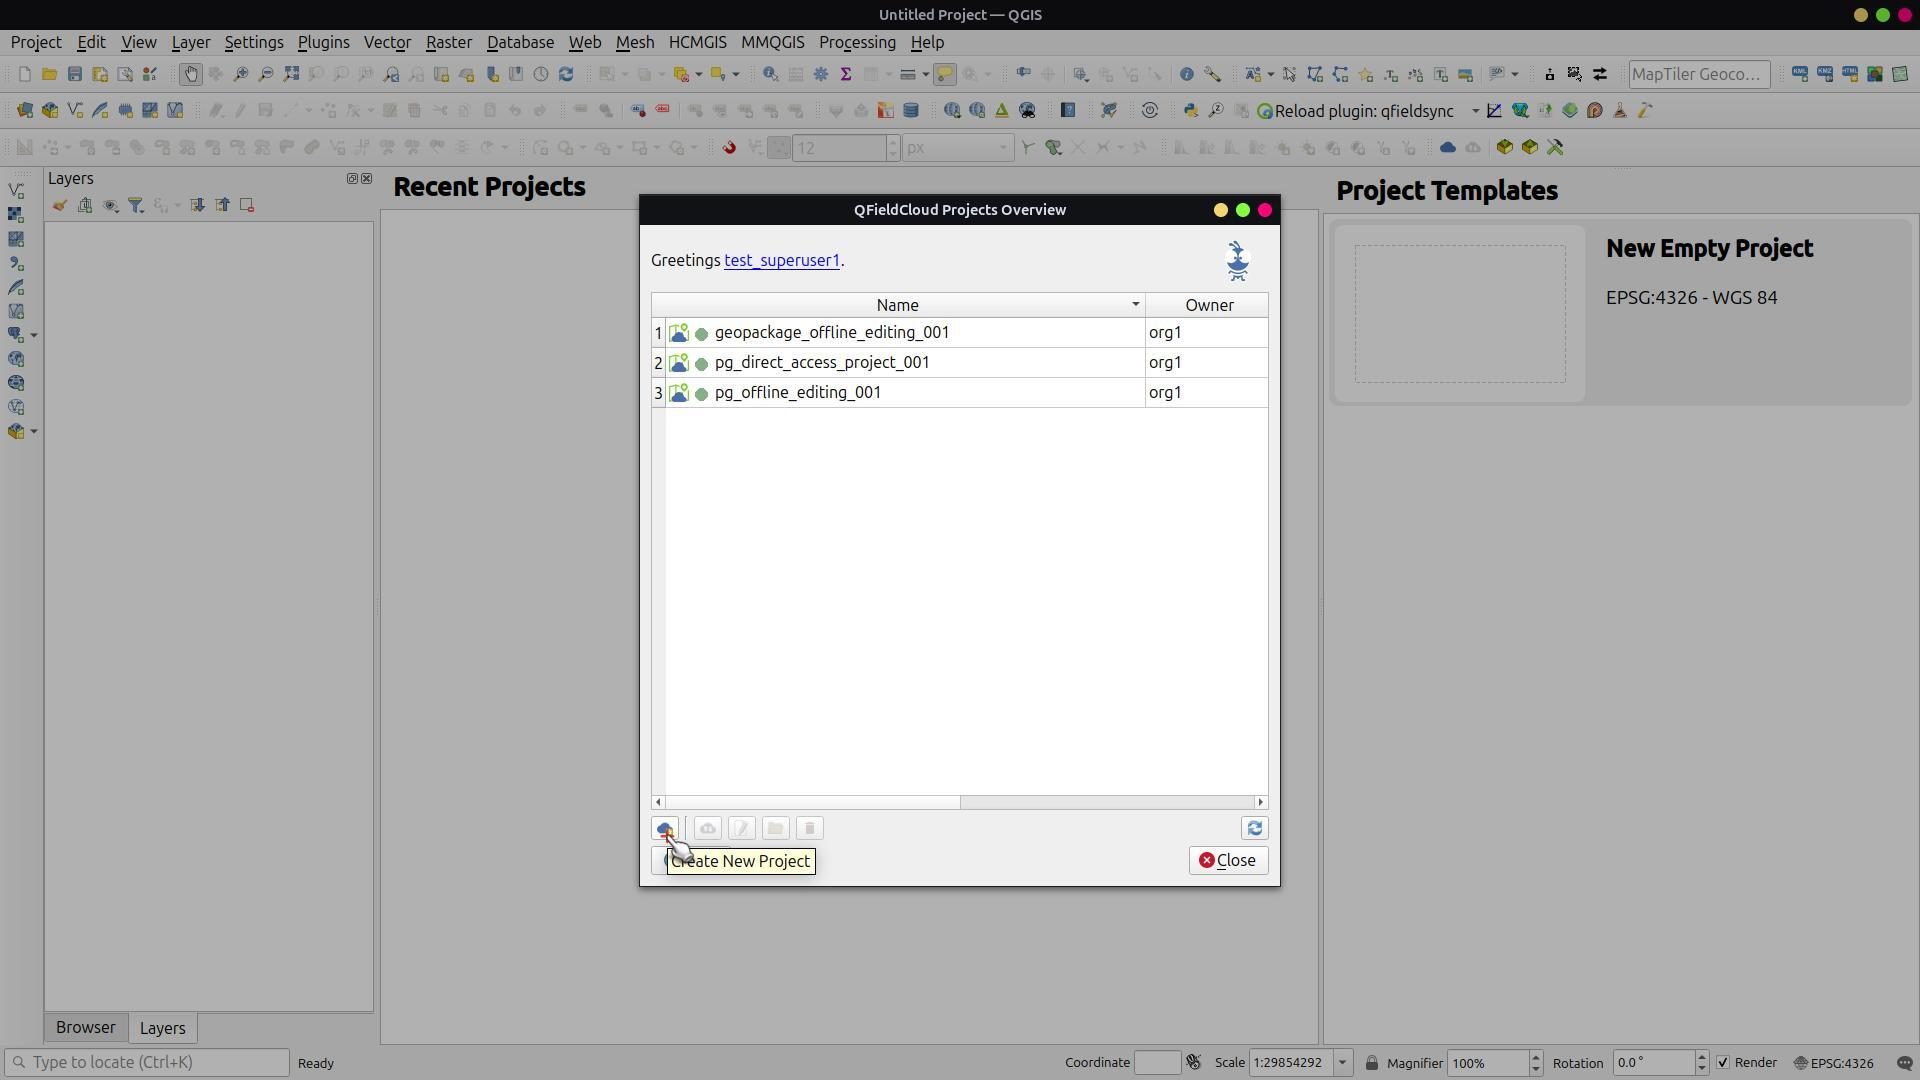
Task: Expand the Reload plugin qfieldsync dropdown arrow
Action: pyautogui.click(x=1474, y=111)
